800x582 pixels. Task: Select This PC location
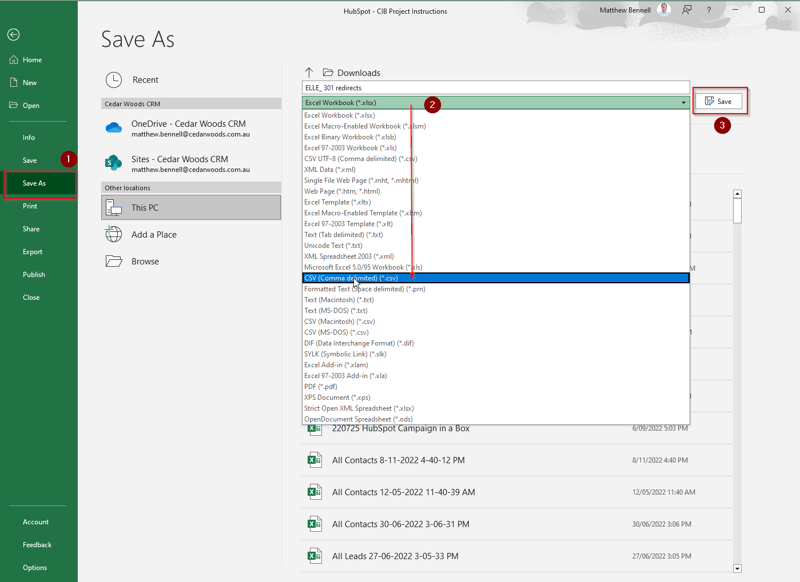tap(191, 208)
